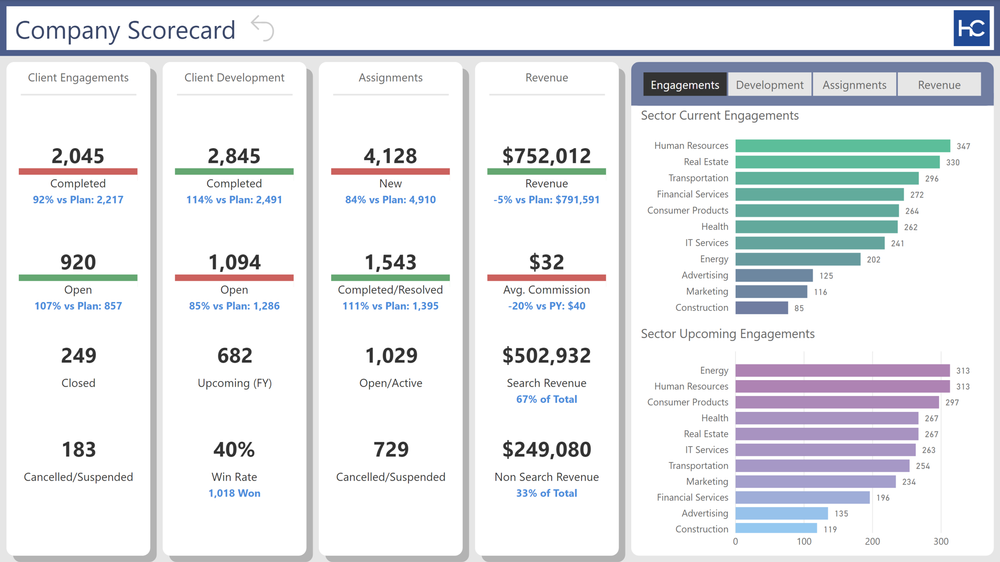This screenshot has height=562, width=1000.
Task: Click the 183 Cancelled/Suspended engagements value
Action: pos(78,450)
